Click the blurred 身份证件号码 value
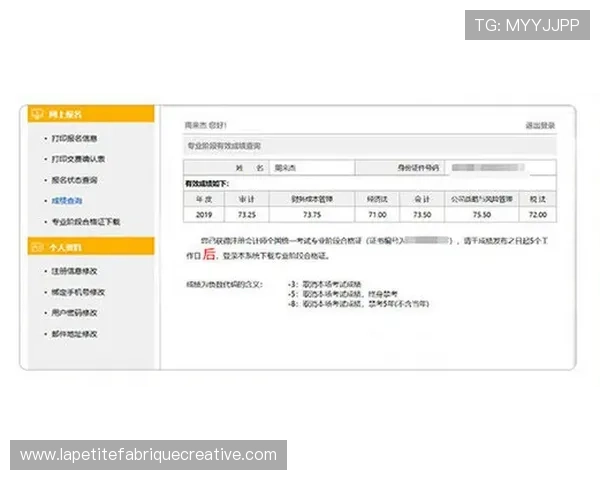The image size is (600, 480). pos(488,167)
